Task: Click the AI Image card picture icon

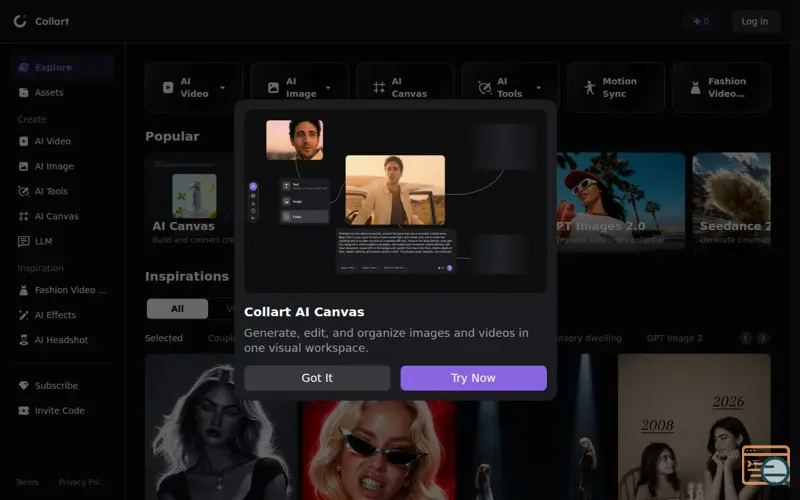Action: 273,88
